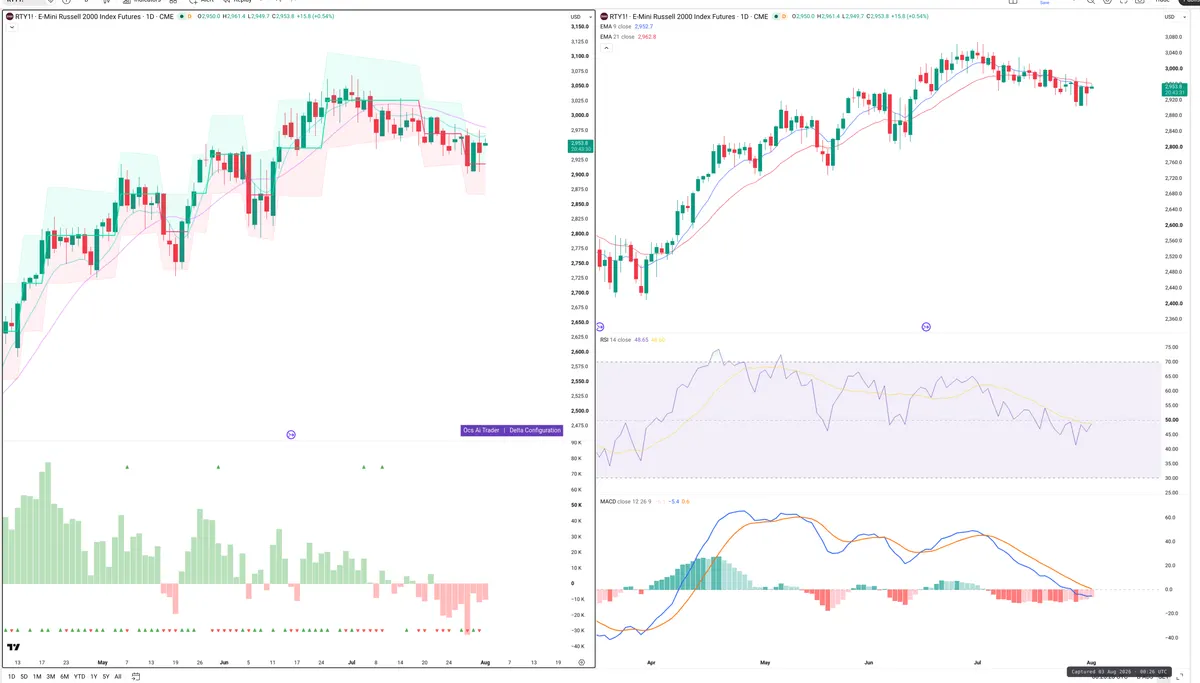
Task: Click the Delta Configuration label
Action: click(535, 430)
